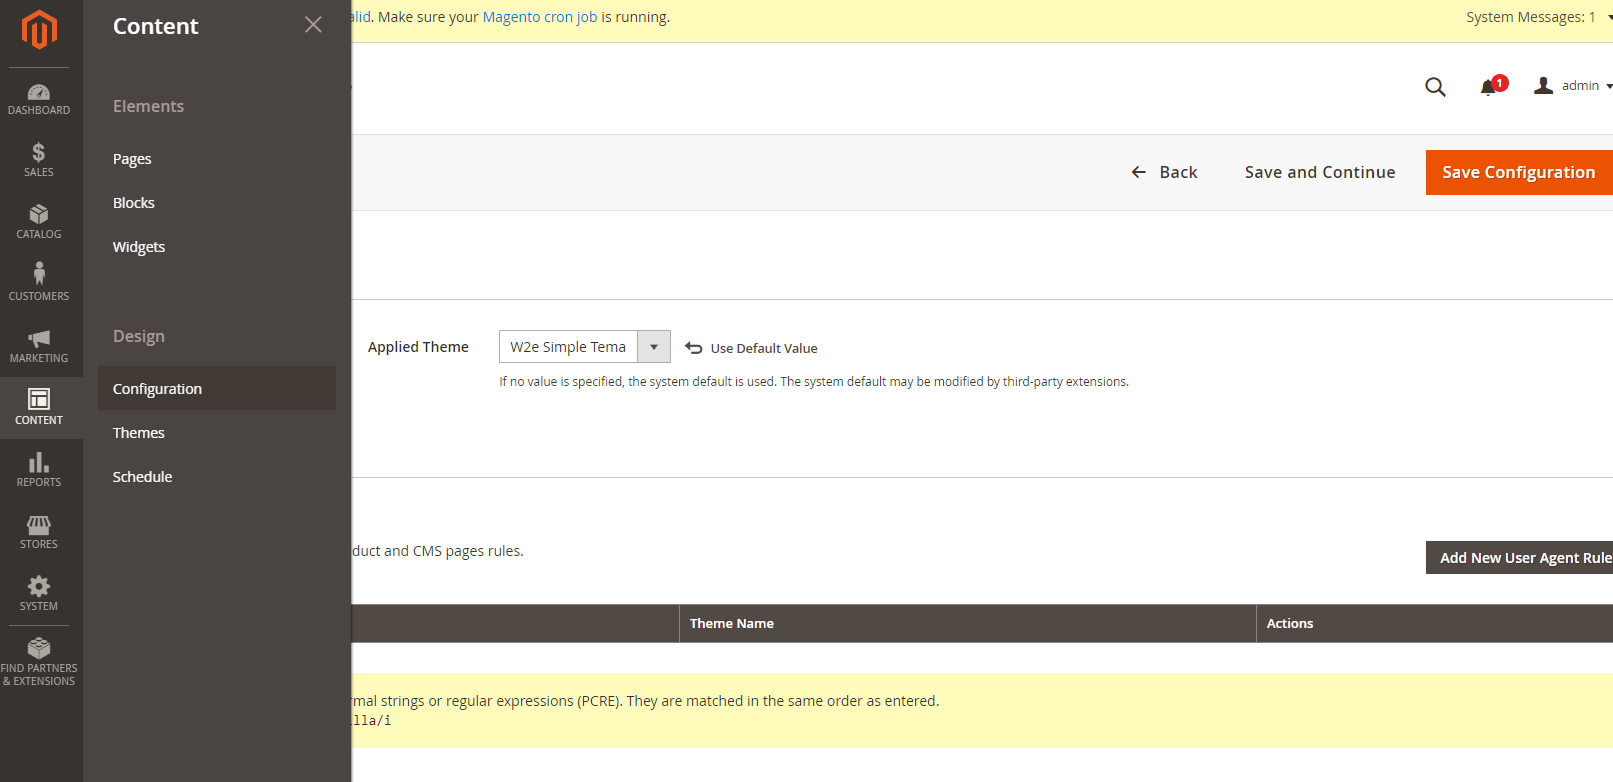
Task: Open the Schedule menu item
Action: click(142, 477)
